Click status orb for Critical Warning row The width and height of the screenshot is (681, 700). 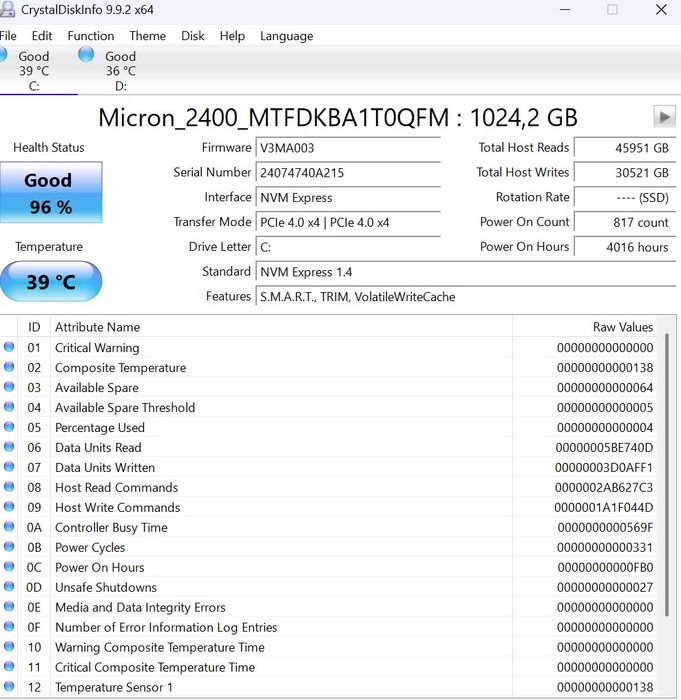point(9,346)
